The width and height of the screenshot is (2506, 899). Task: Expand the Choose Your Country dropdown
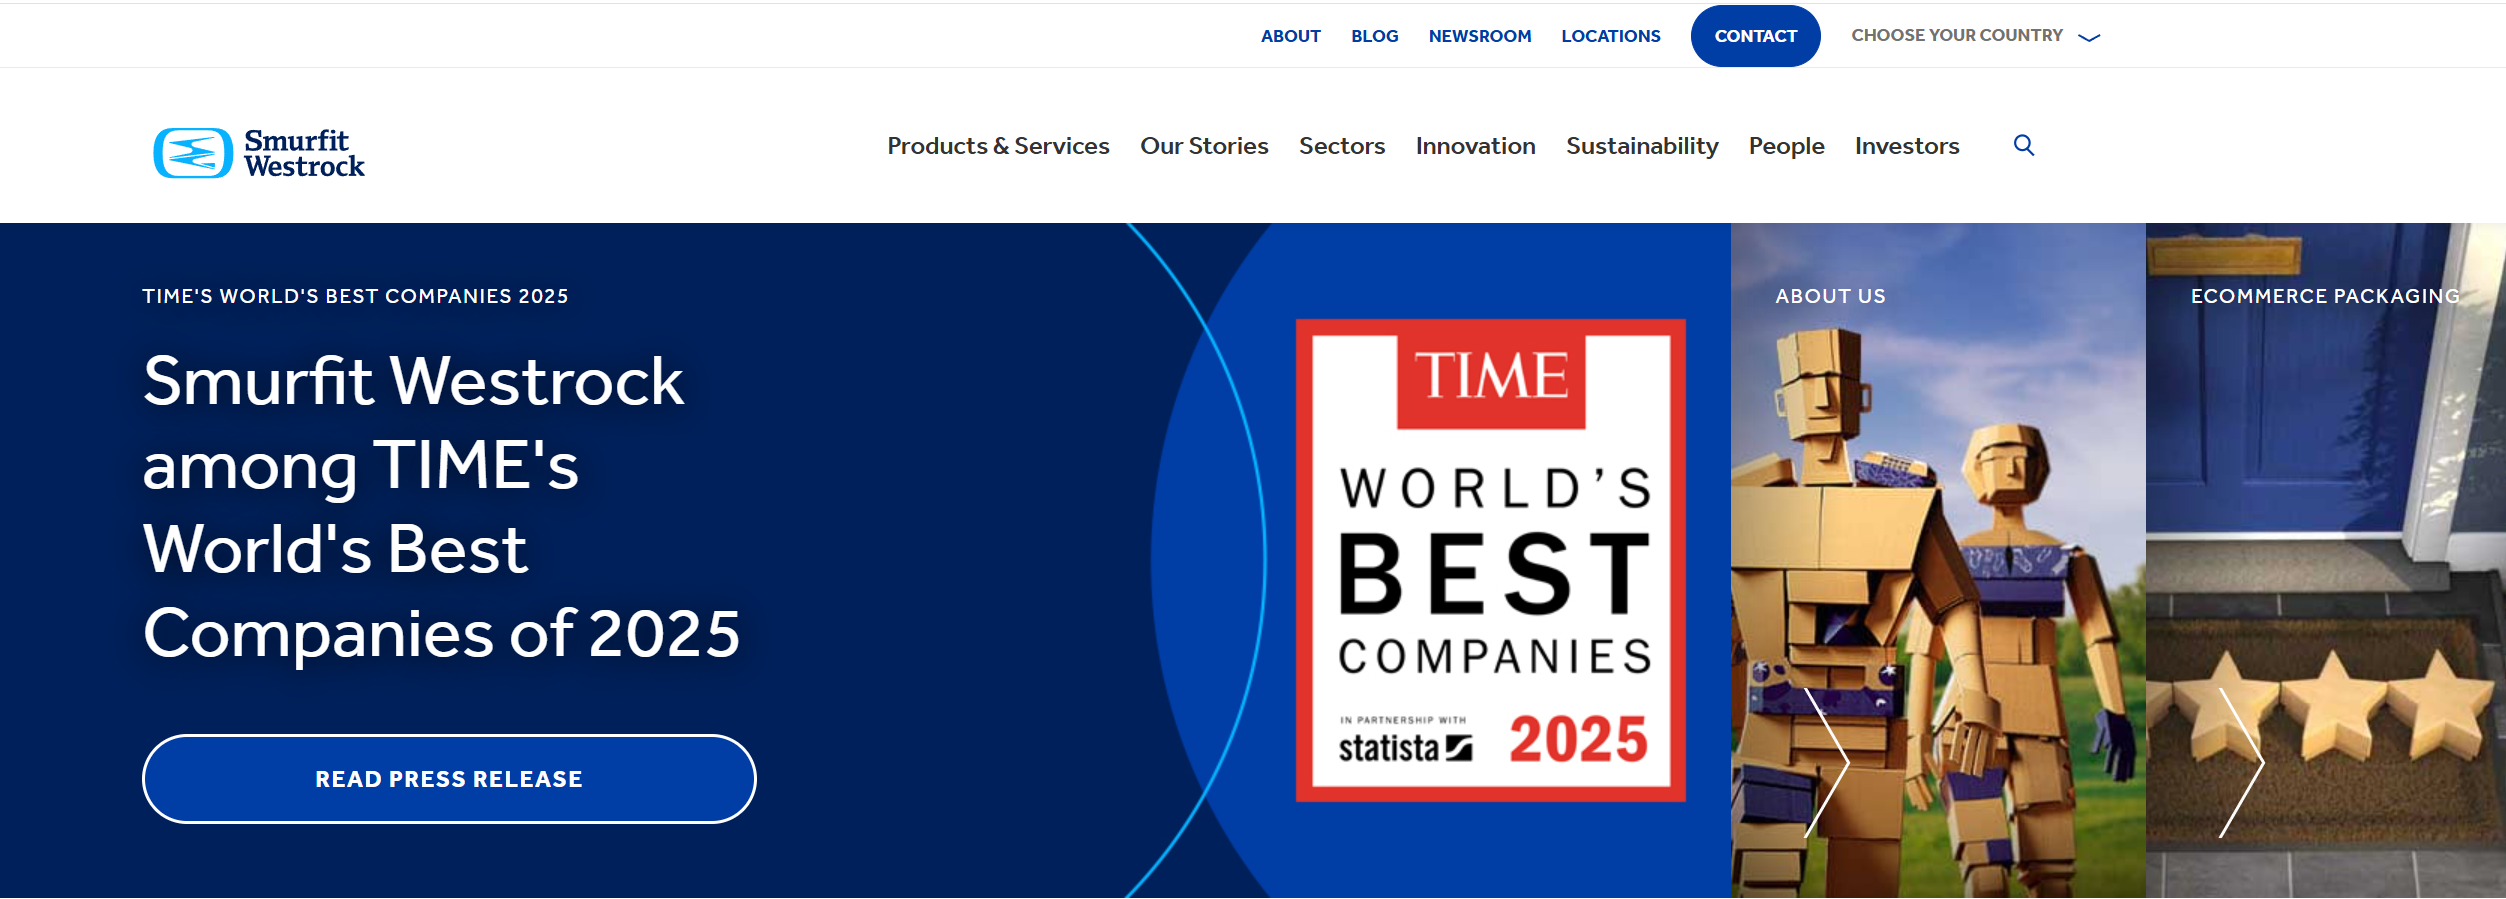click(1975, 36)
